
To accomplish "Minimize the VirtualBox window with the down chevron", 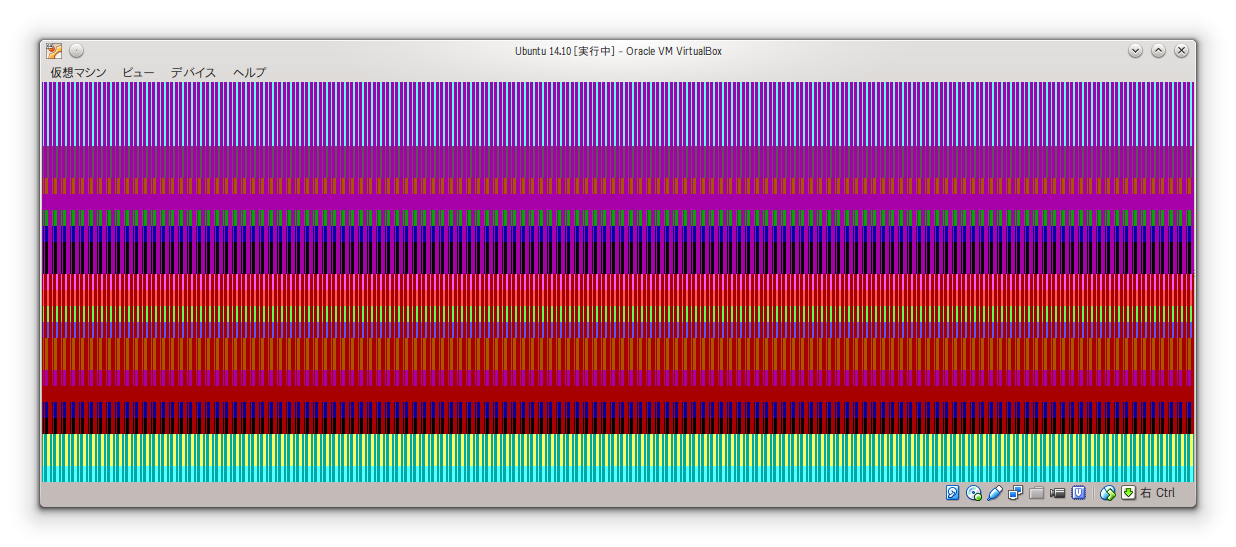I will (x=1135, y=51).
